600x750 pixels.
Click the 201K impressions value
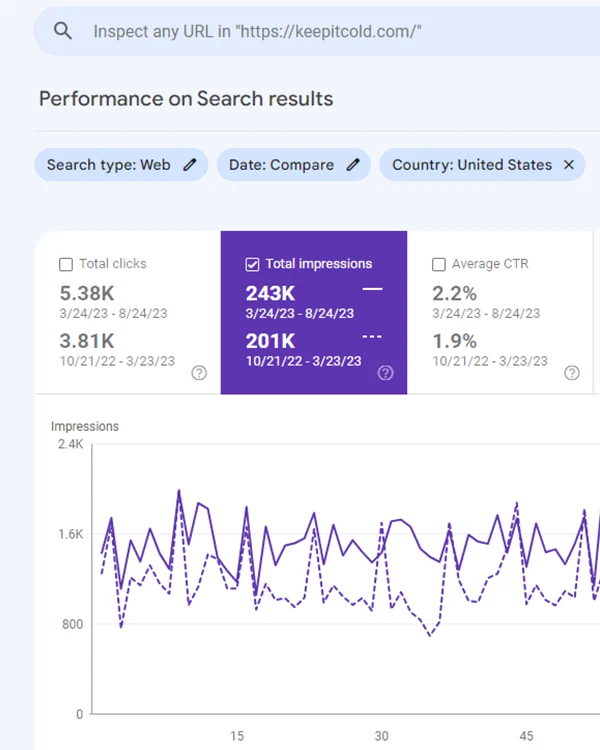(x=270, y=341)
